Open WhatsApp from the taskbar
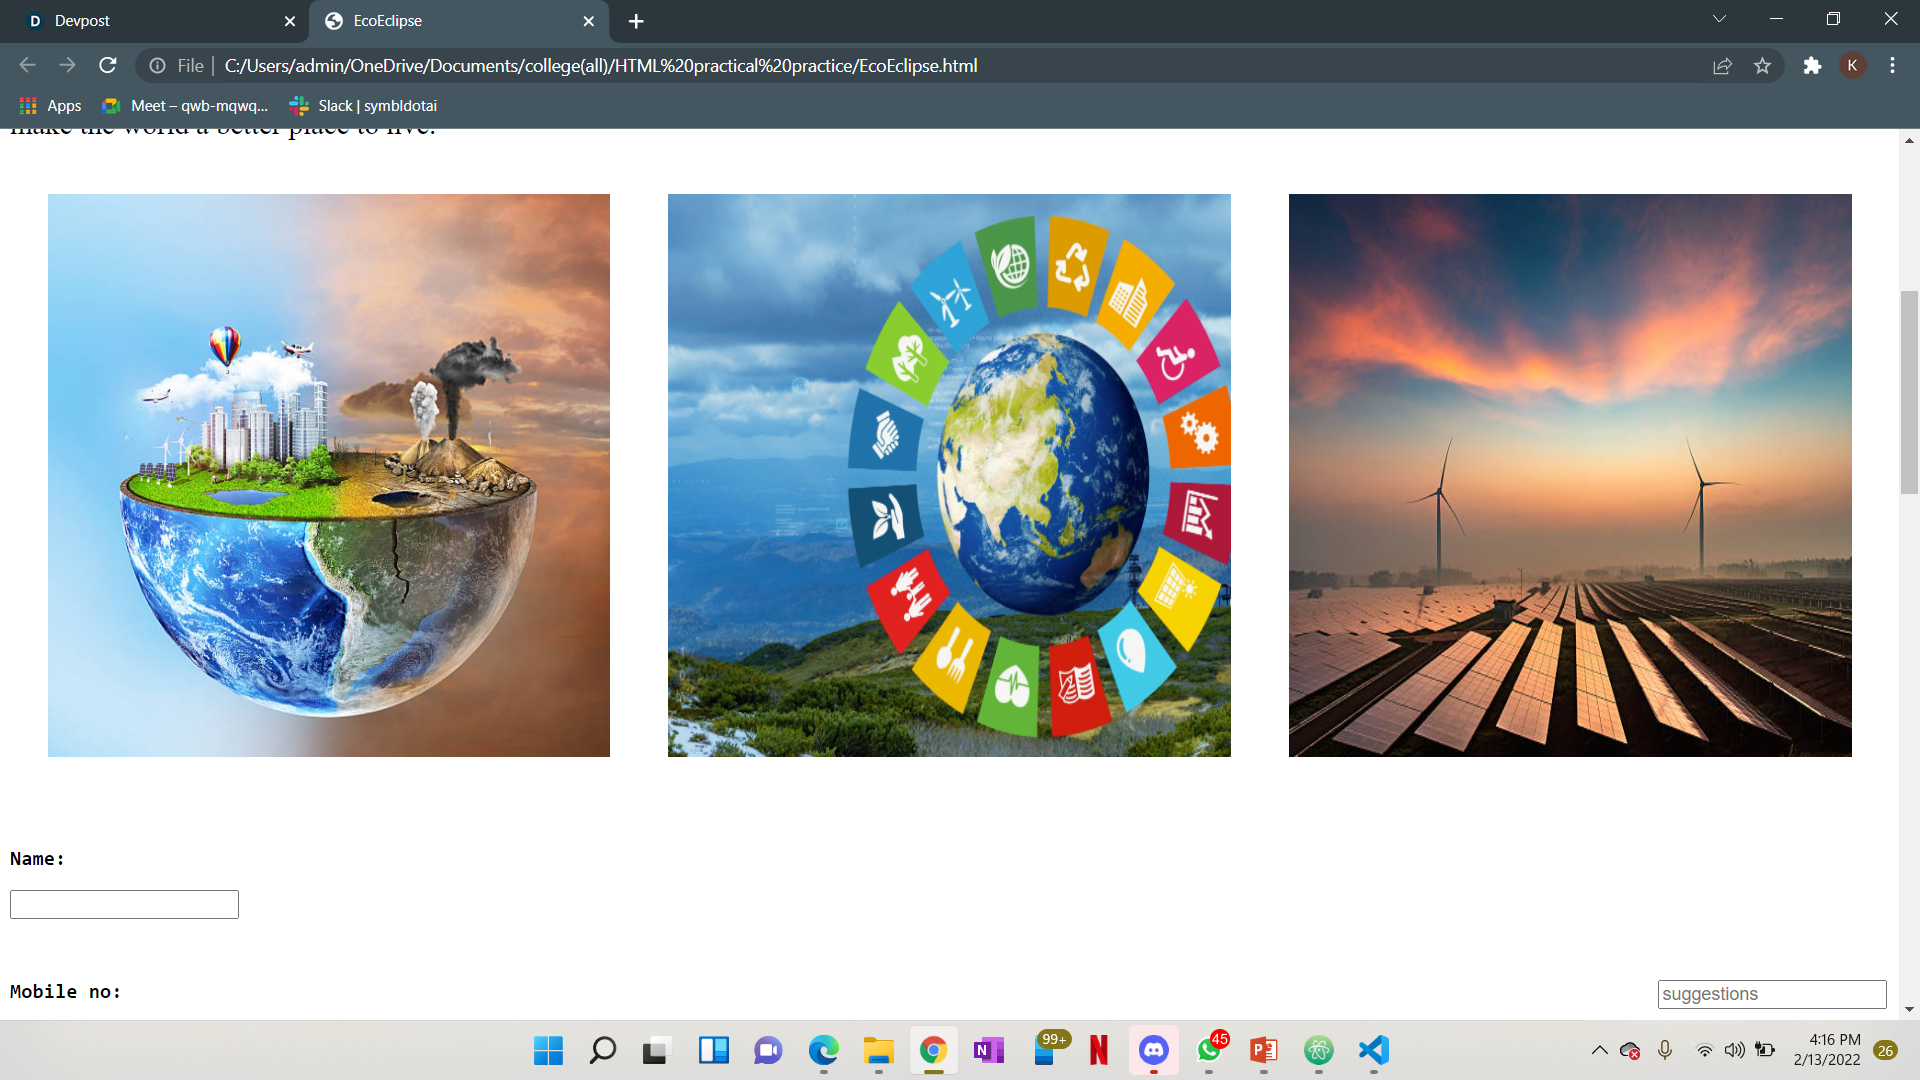Viewport: 1920px width, 1080px height. click(1207, 1051)
